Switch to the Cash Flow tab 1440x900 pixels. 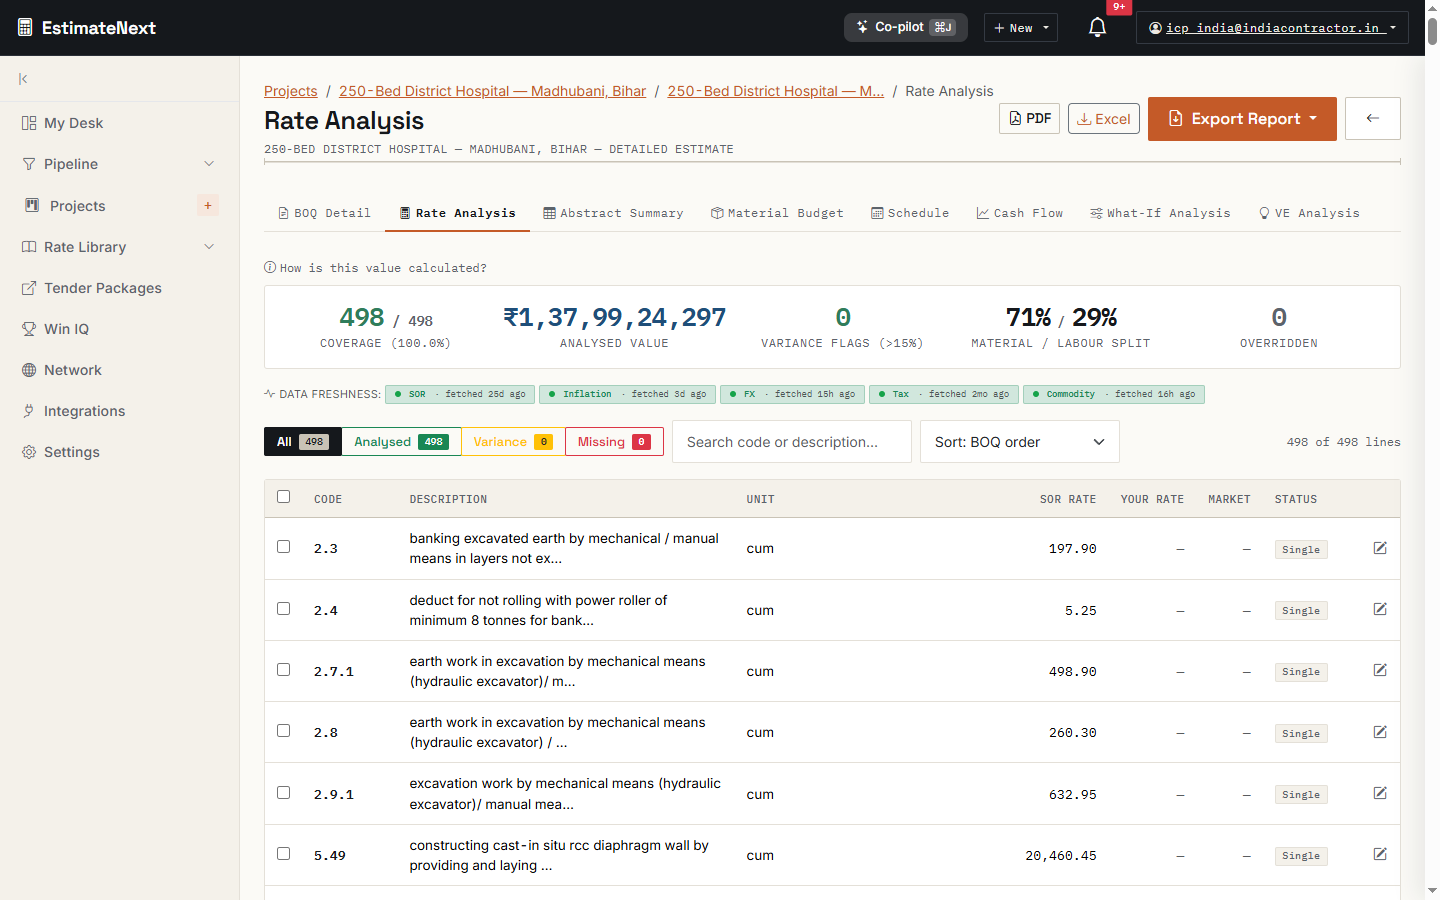(1020, 213)
